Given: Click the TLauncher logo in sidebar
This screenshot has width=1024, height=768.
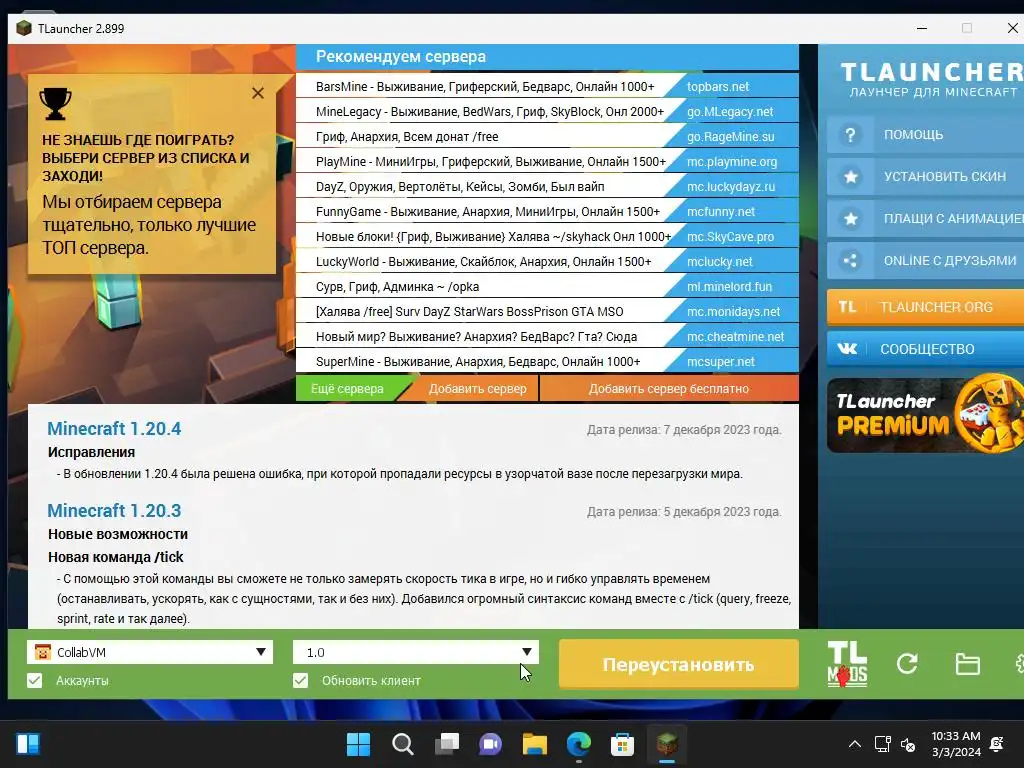Looking at the screenshot, I should coord(932,79).
